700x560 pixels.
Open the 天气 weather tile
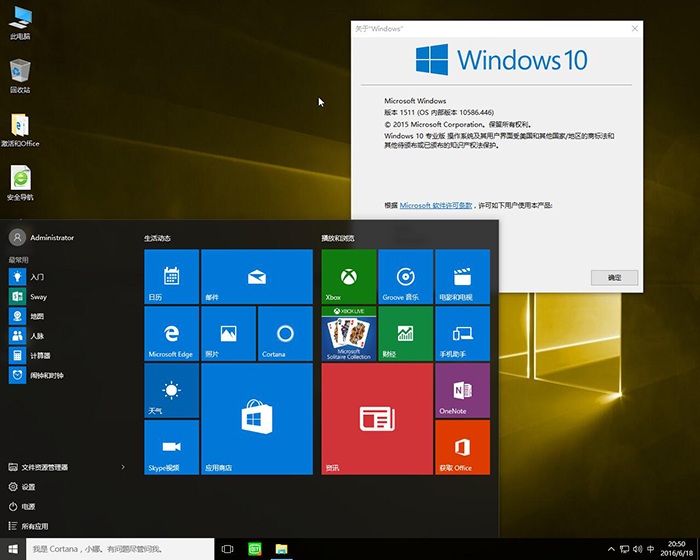[x=171, y=390]
